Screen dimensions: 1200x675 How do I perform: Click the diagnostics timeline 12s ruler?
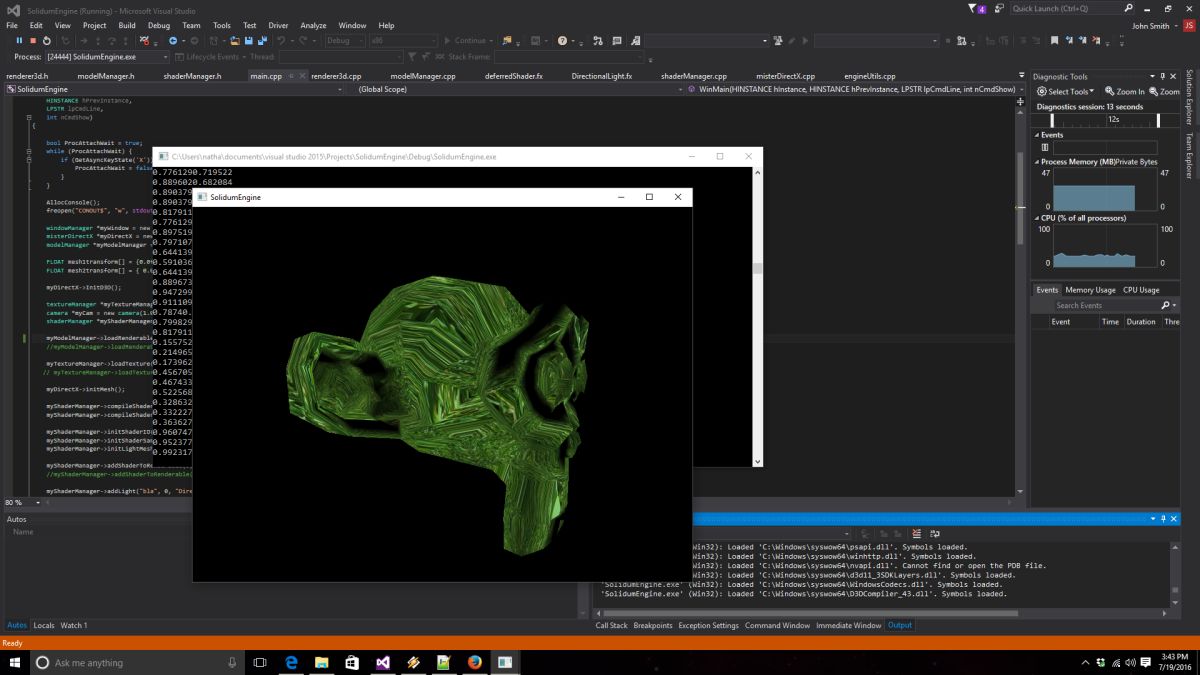[x=1106, y=119]
